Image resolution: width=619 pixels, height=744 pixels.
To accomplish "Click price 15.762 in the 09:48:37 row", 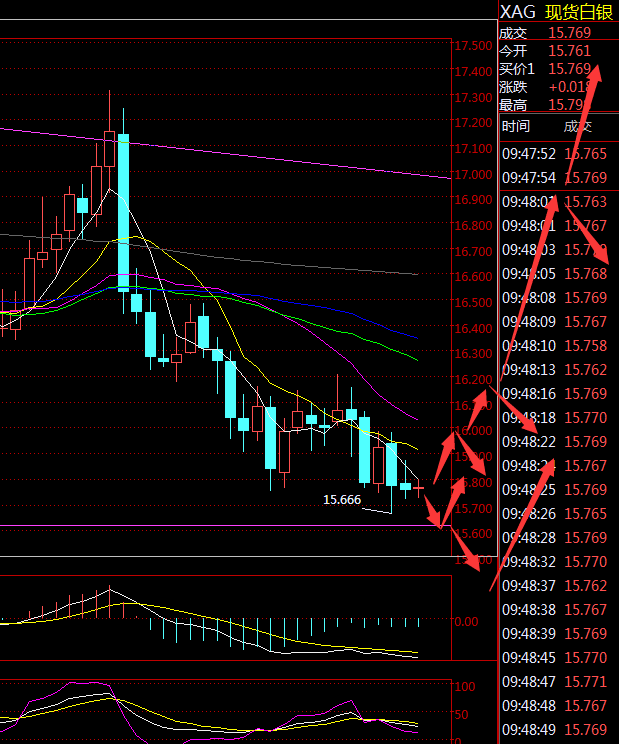I will click(586, 586).
